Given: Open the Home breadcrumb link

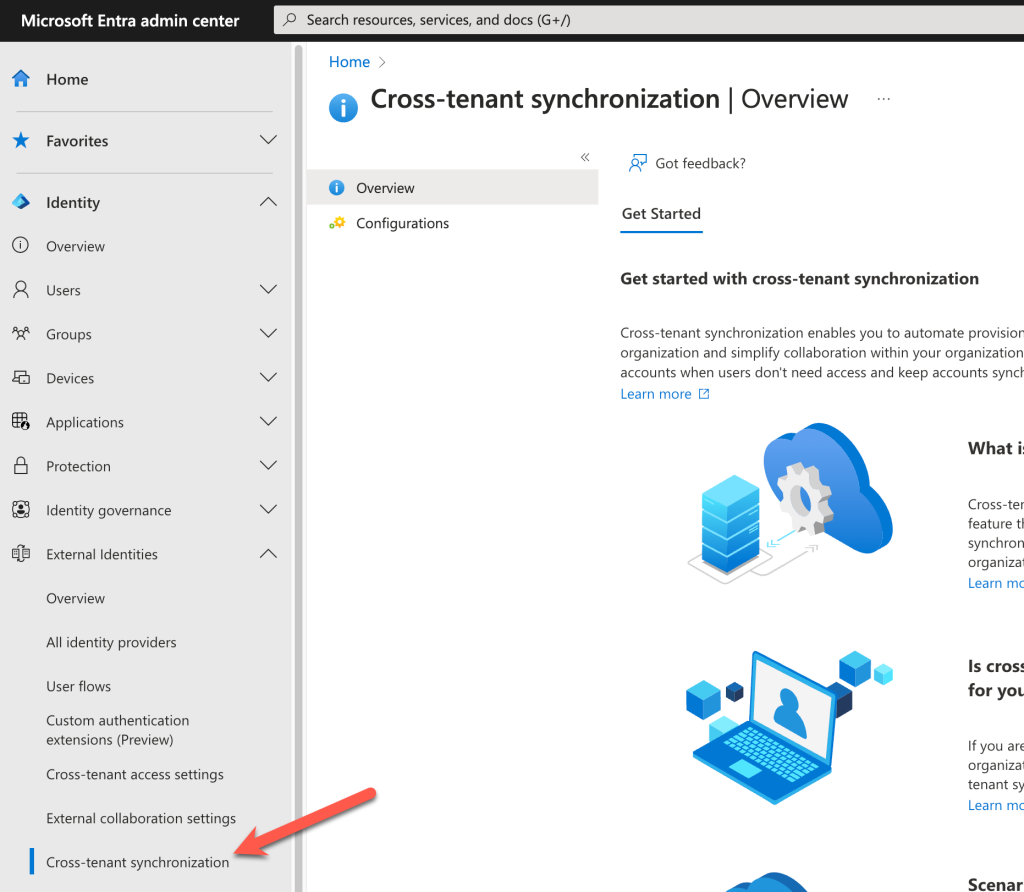Looking at the screenshot, I should [x=346, y=61].
